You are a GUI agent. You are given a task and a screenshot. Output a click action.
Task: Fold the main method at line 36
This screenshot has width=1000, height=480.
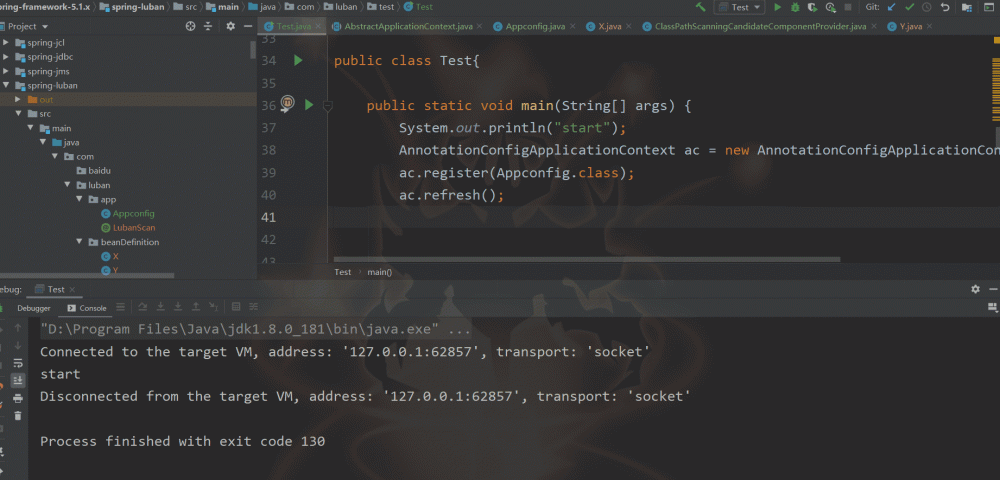point(328,106)
